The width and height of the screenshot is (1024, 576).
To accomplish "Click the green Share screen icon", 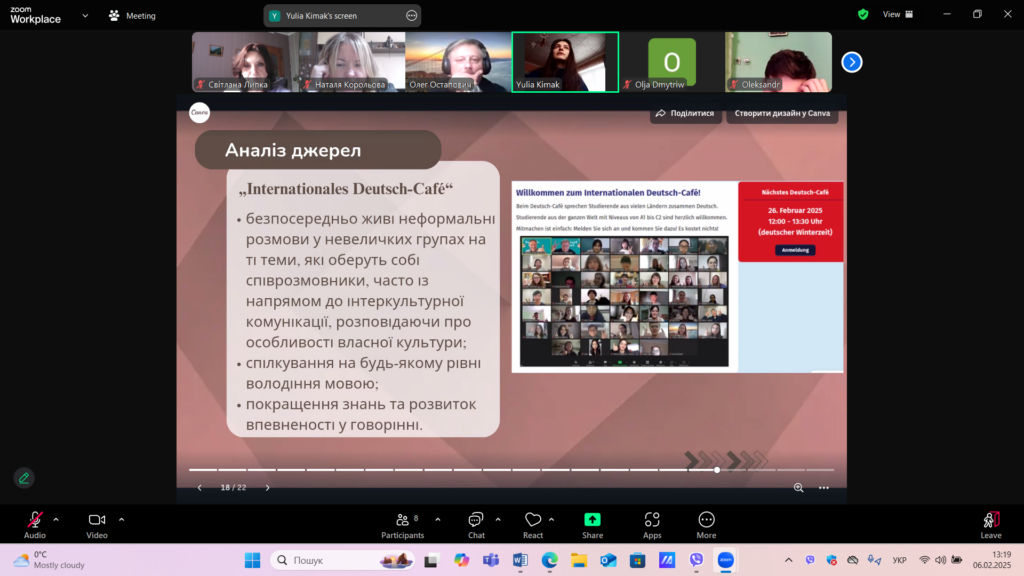I will tap(592, 519).
